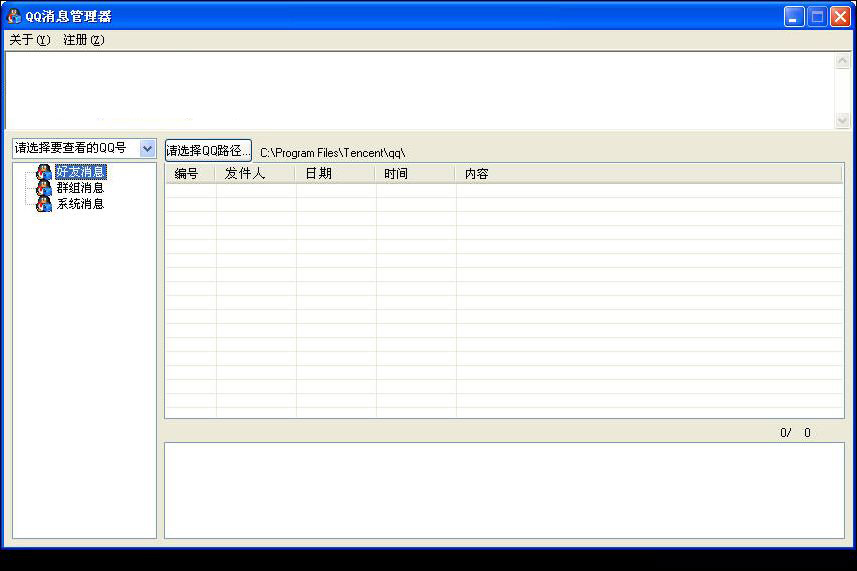Click the QQ app icon in title bar
The image size is (857, 571).
(x=14, y=16)
